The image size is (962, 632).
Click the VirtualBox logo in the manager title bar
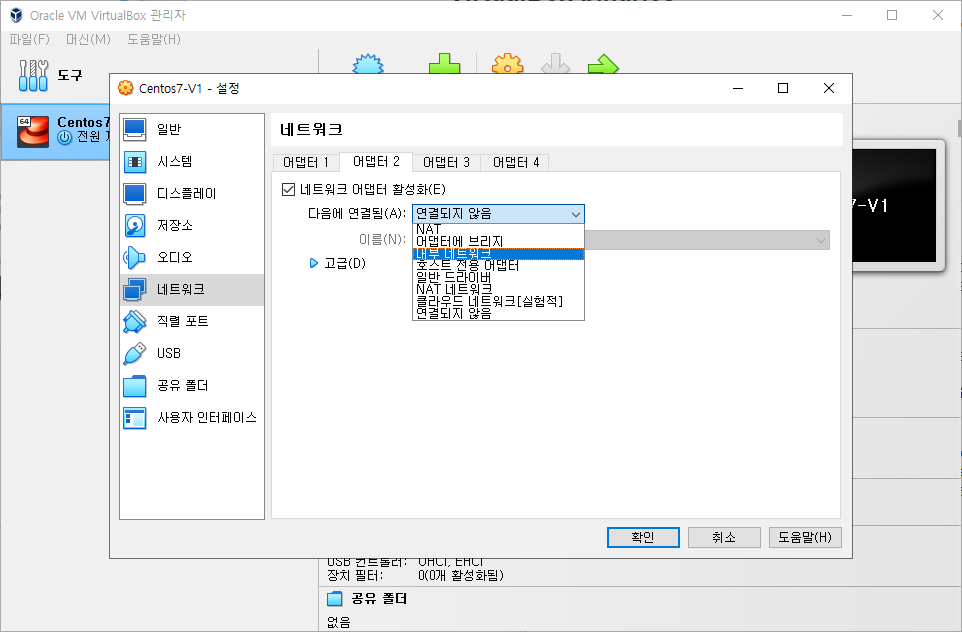(x=17, y=15)
